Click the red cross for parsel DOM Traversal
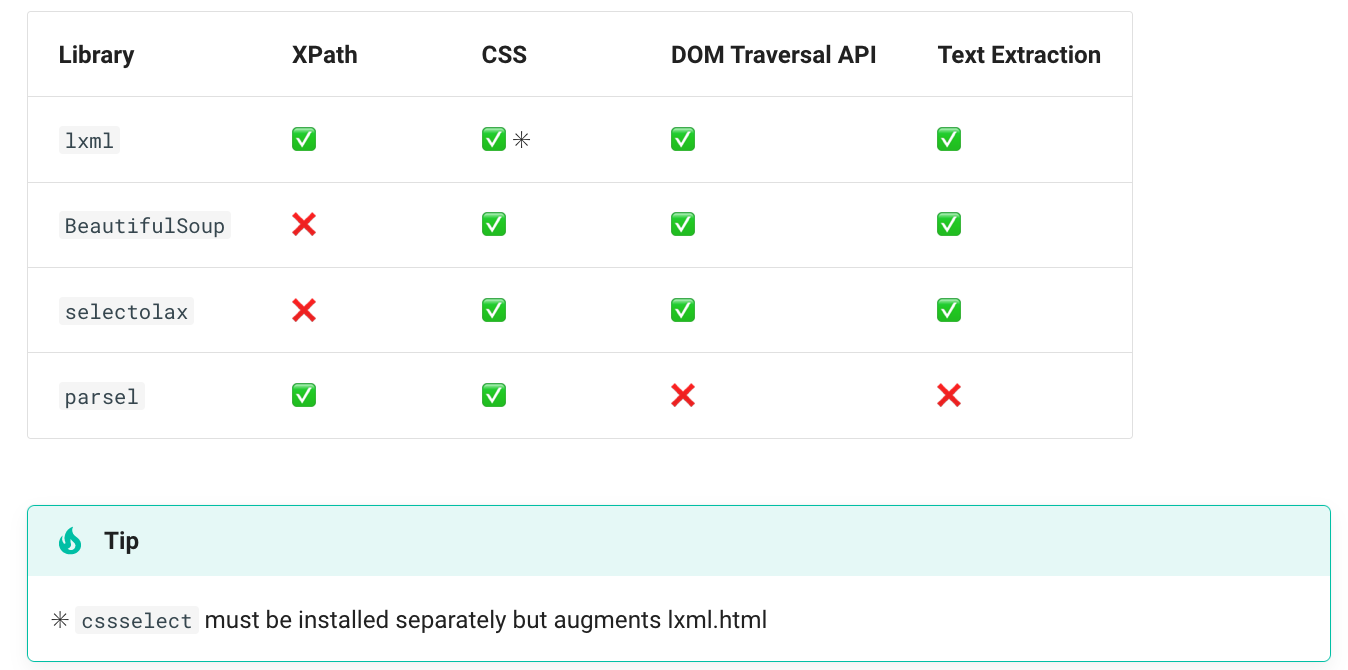This screenshot has height=670, width=1348. tap(683, 396)
